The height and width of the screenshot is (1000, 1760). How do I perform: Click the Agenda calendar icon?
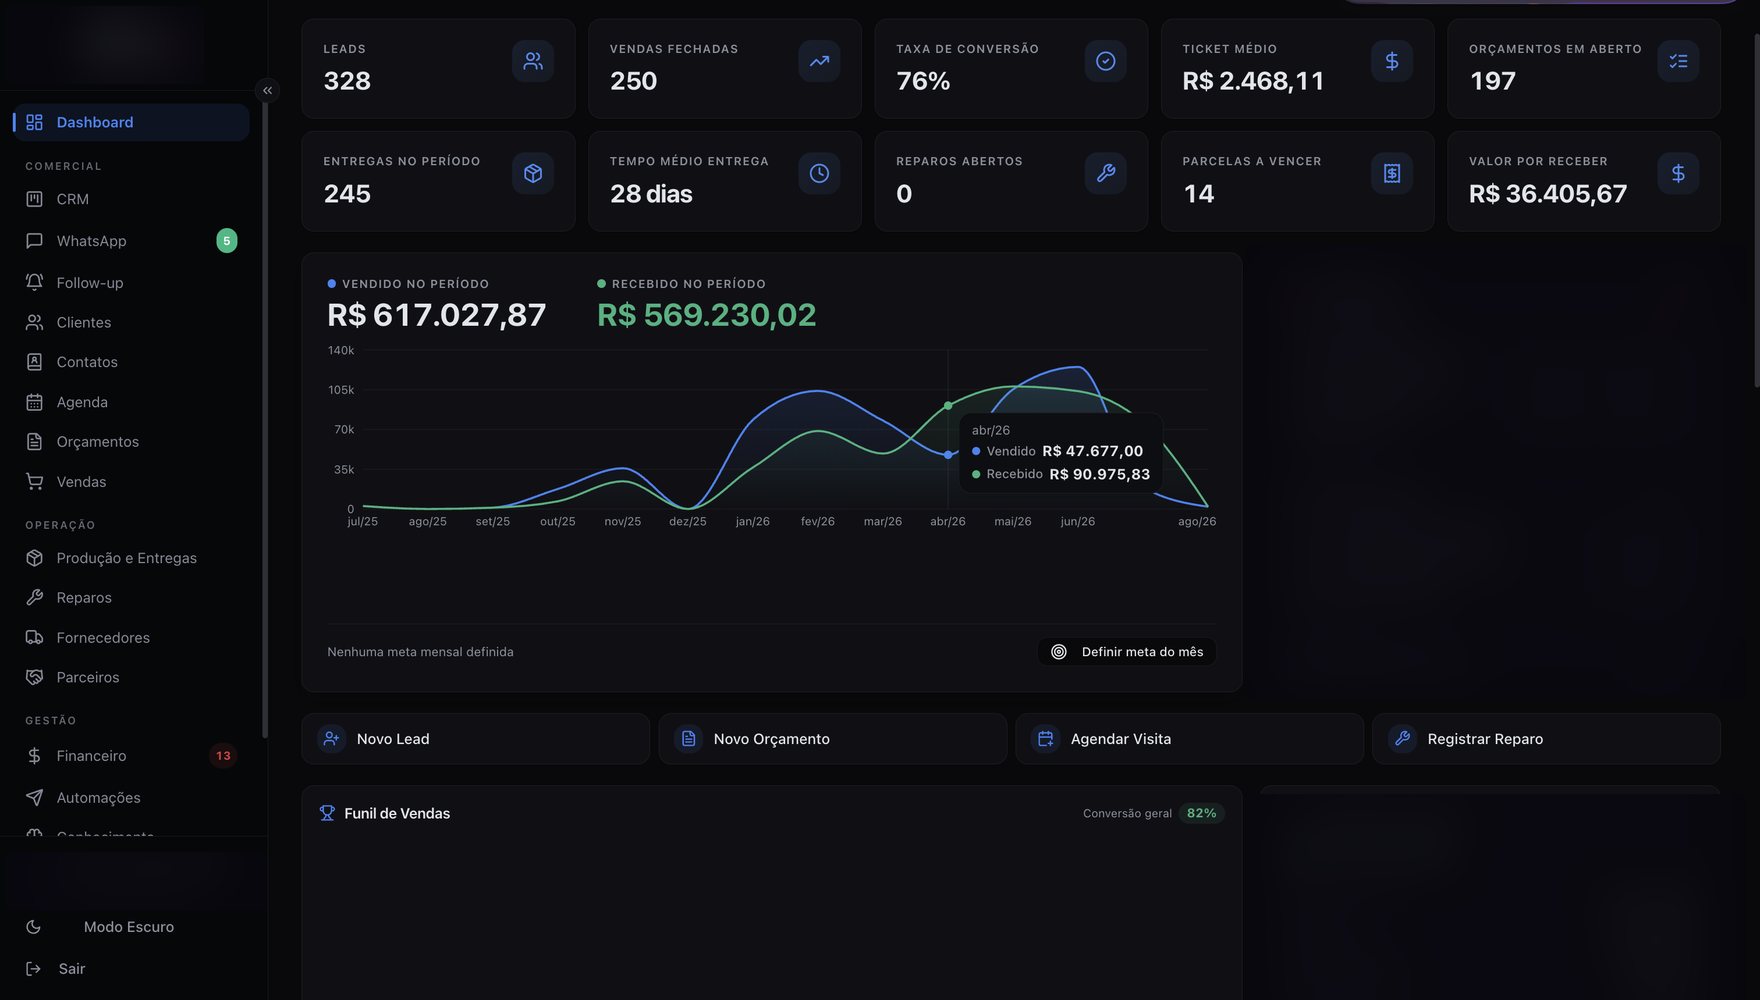tap(35, 402)
